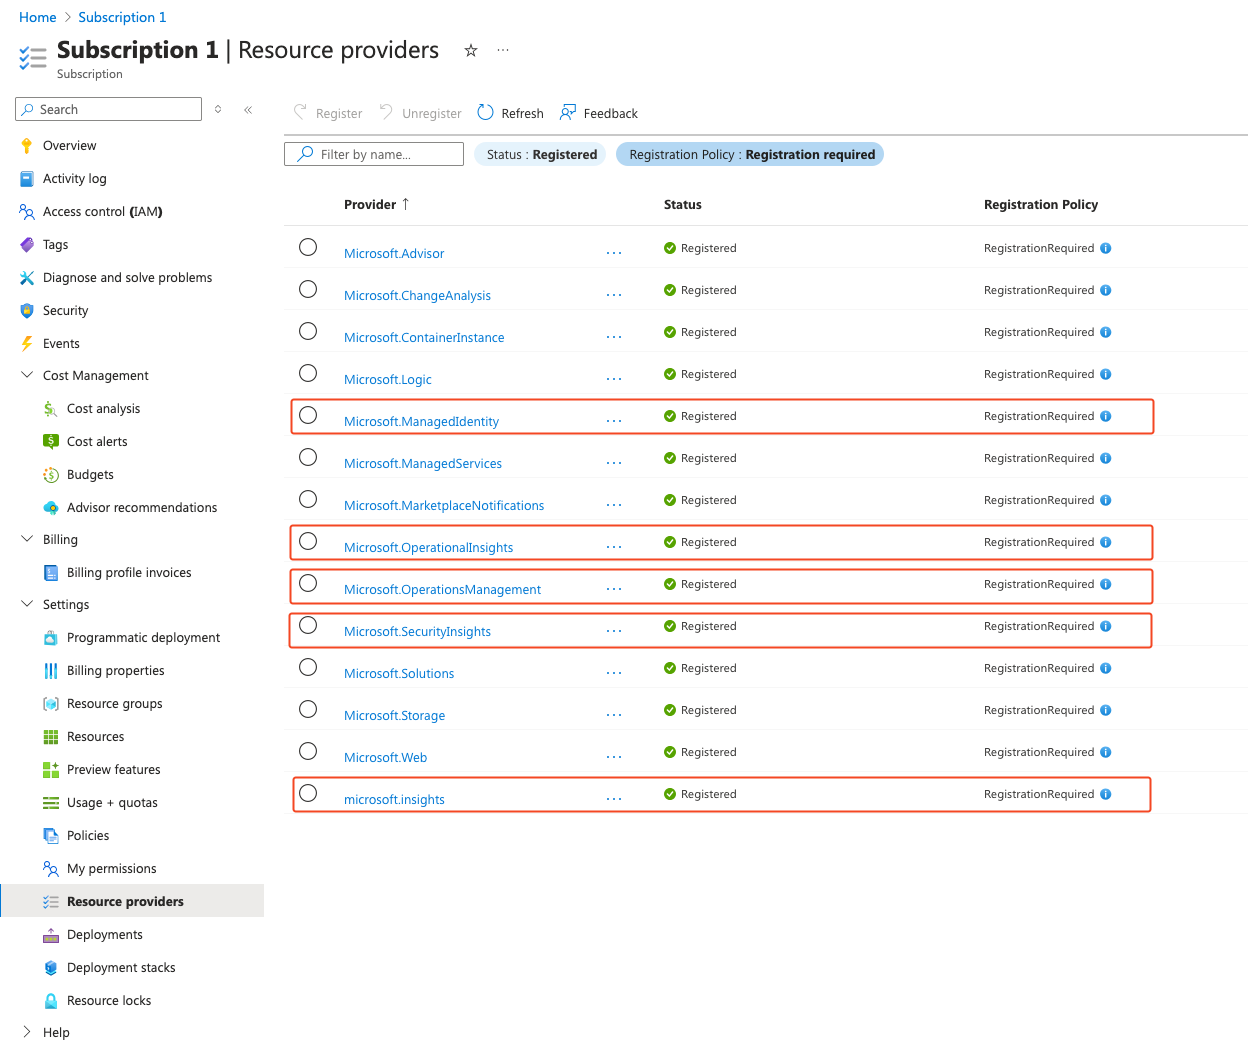Focus the sidebar Search field
Viewport: 1248px width, 1059px height.
click(108, 109)
